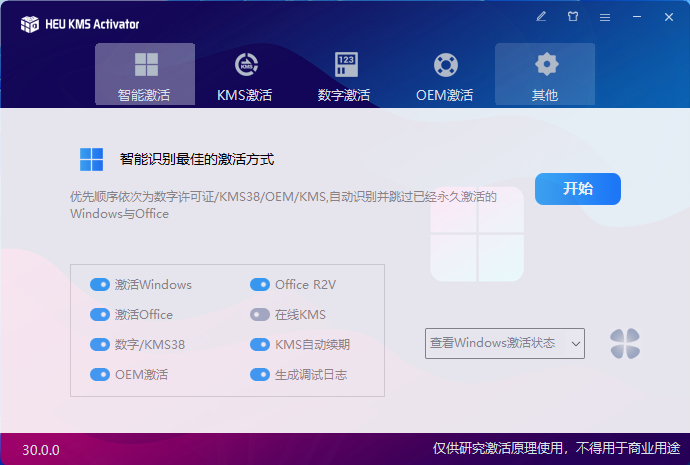This screenshot has width=690, height=465.
Task: Select the OEM激活 lifebuoy tab
Action: click(445, 75)
